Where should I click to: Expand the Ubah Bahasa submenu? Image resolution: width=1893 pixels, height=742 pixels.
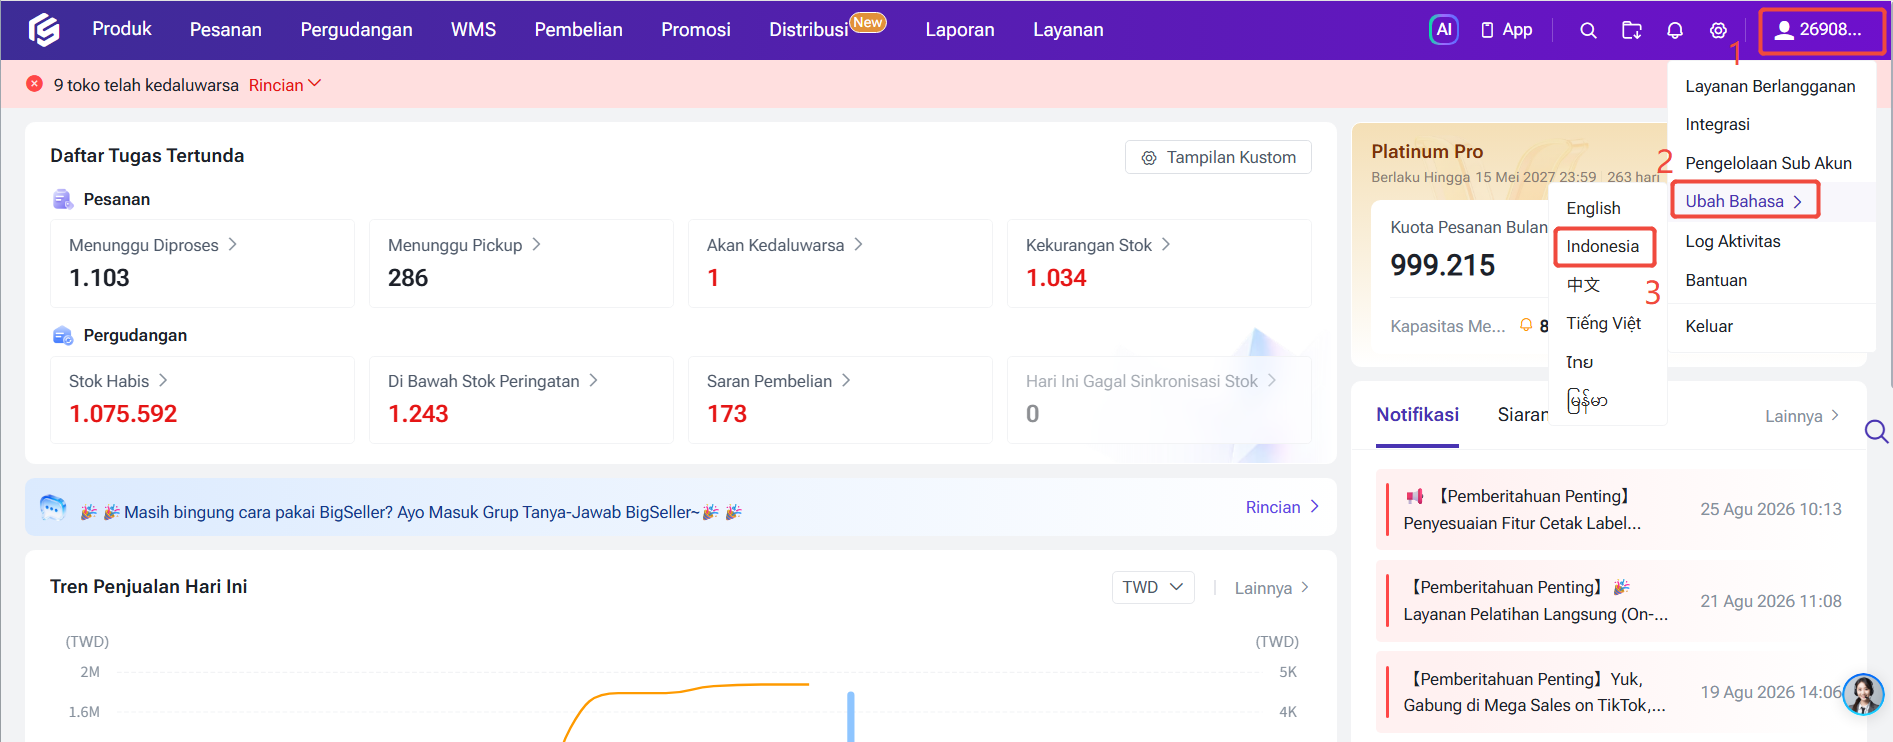pos(1744,201)
